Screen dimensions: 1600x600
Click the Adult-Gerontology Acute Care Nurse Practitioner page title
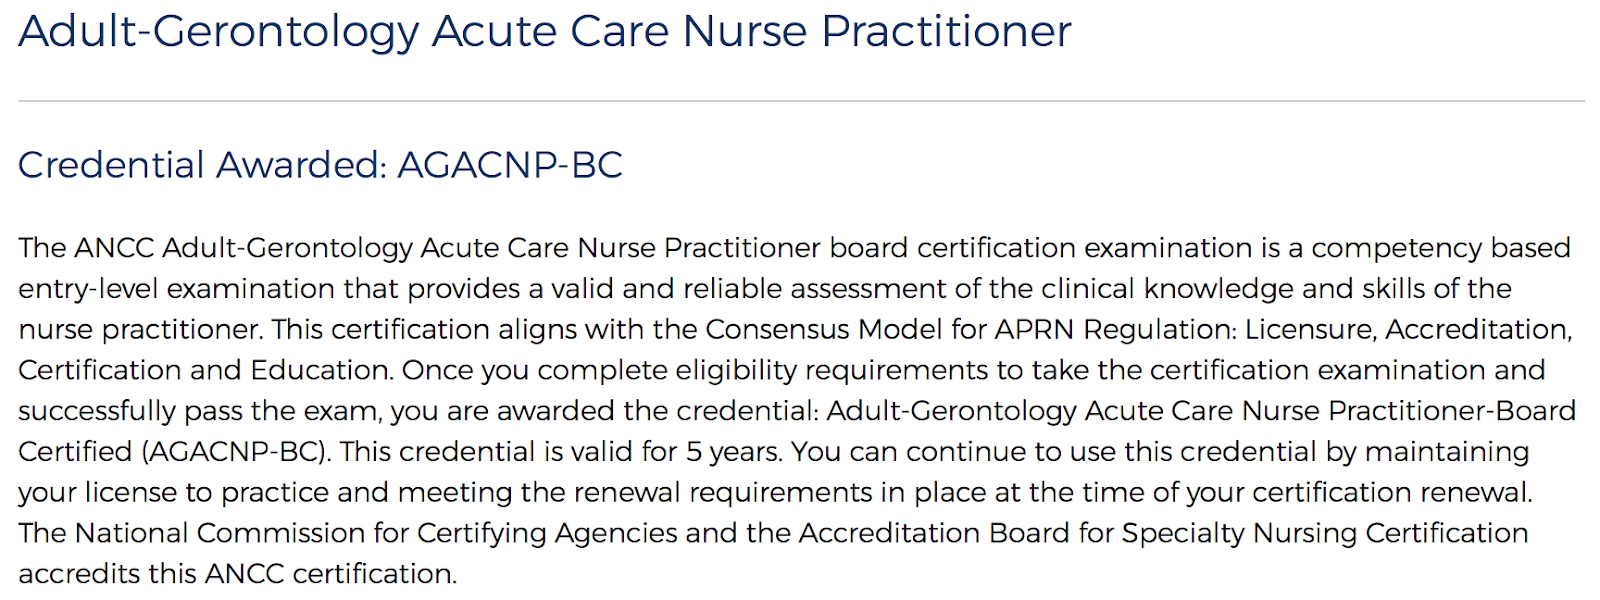pos(545,32)
